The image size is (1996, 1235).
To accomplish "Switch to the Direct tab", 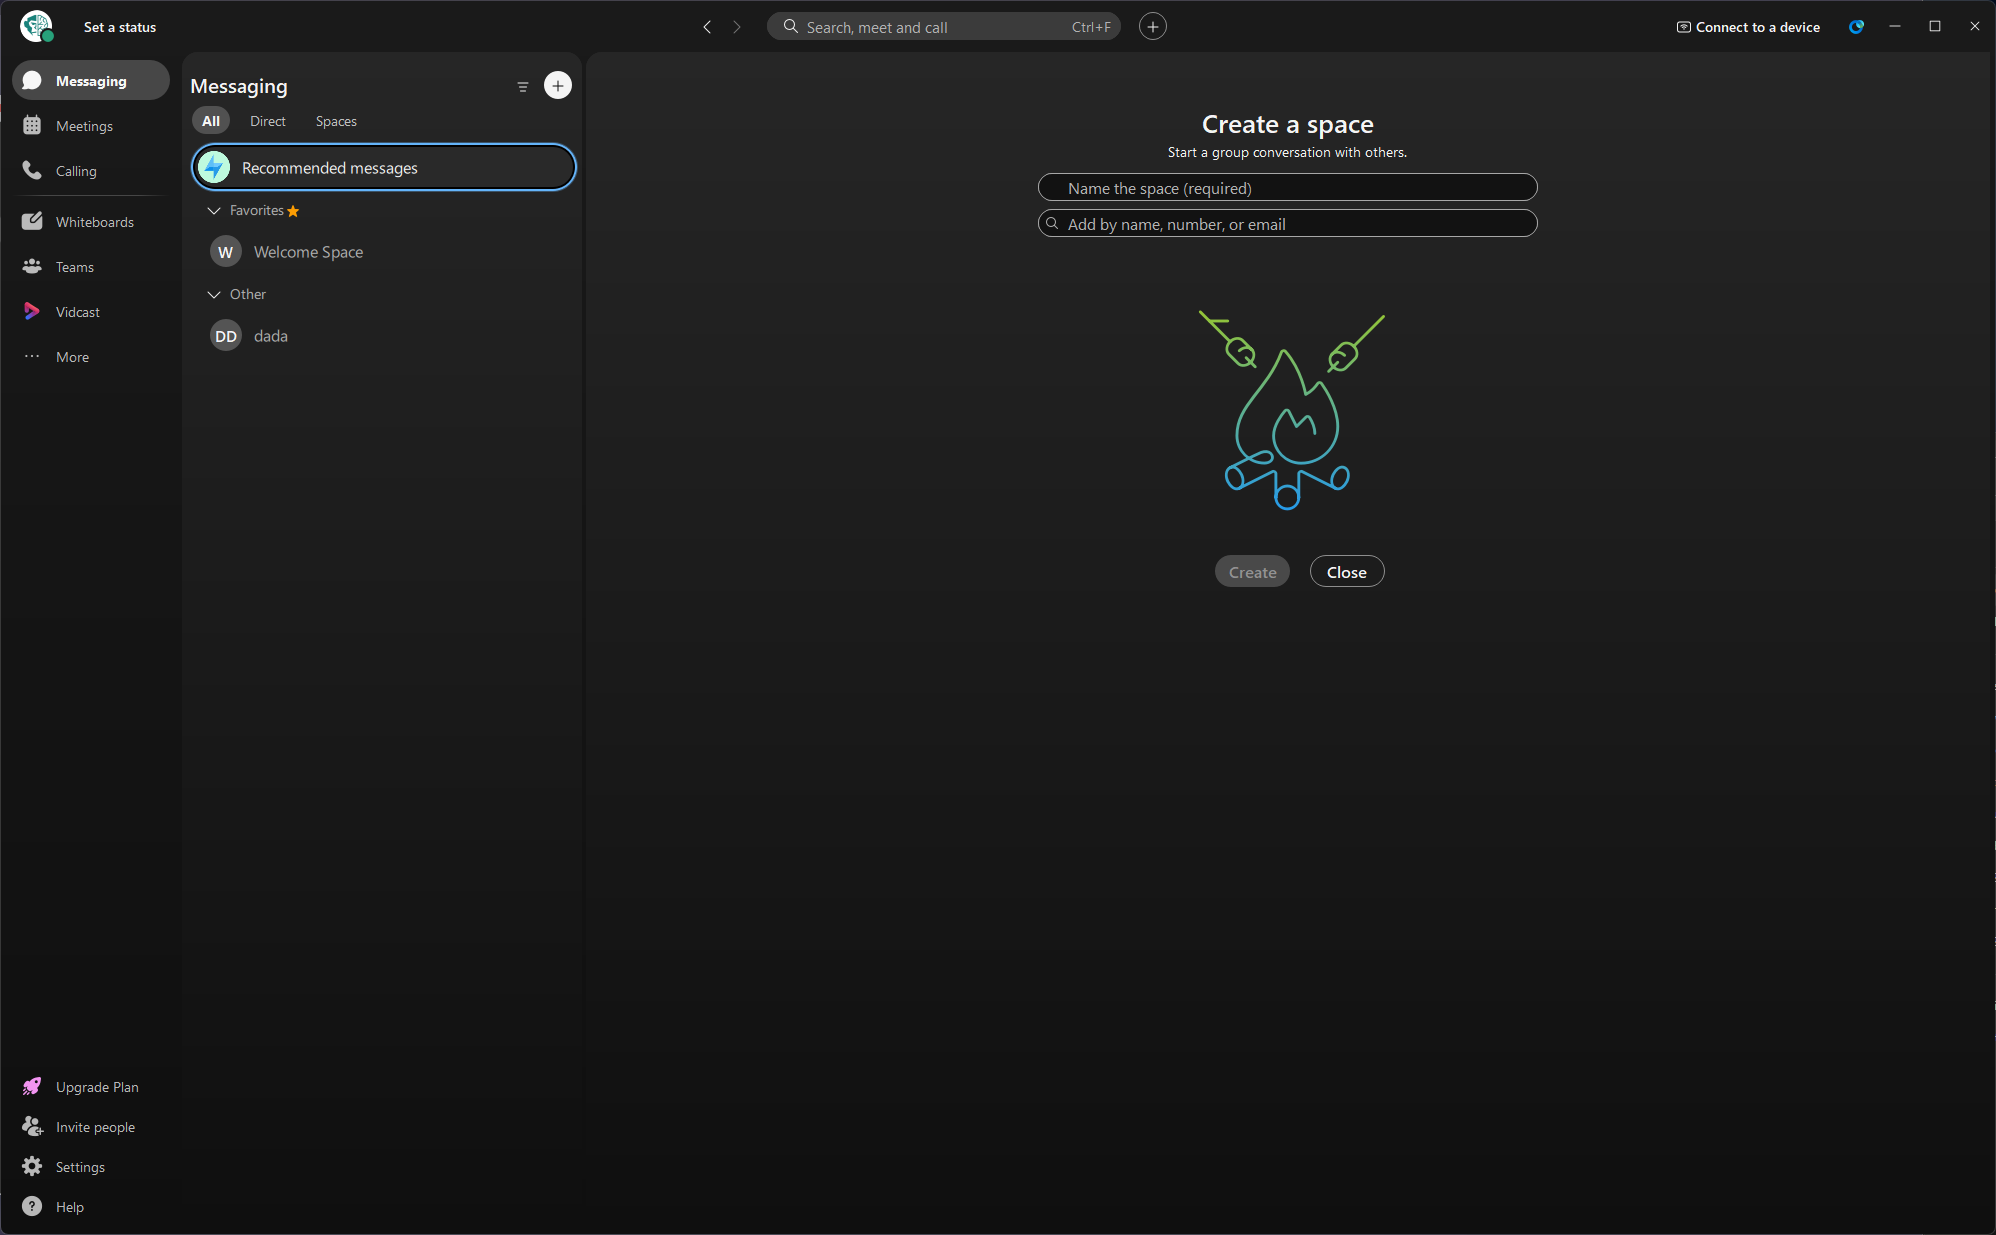I will 267,121.
